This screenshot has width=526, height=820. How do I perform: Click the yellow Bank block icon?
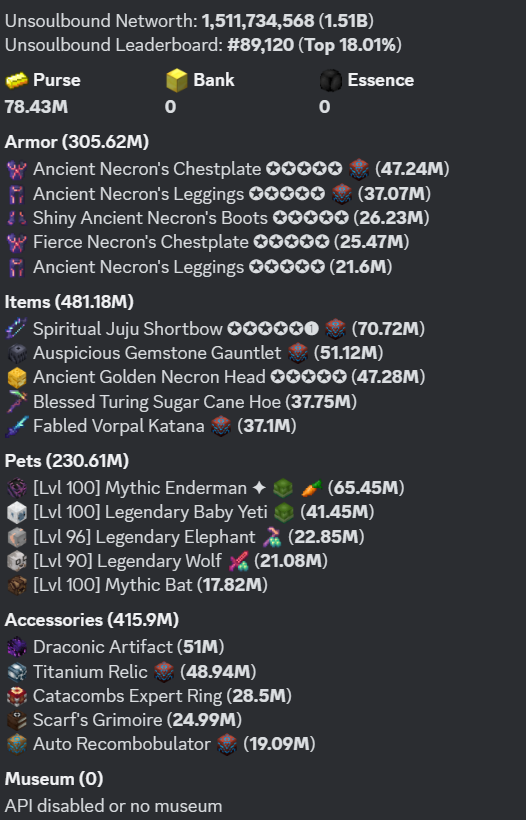(177, 81)
